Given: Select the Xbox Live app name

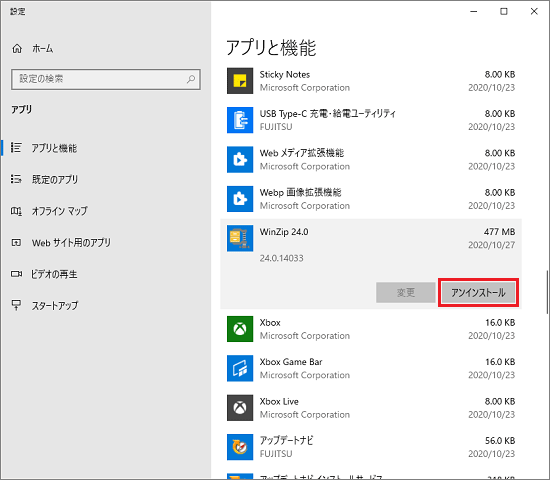Looking at the screenshot, I should point(279,401).
